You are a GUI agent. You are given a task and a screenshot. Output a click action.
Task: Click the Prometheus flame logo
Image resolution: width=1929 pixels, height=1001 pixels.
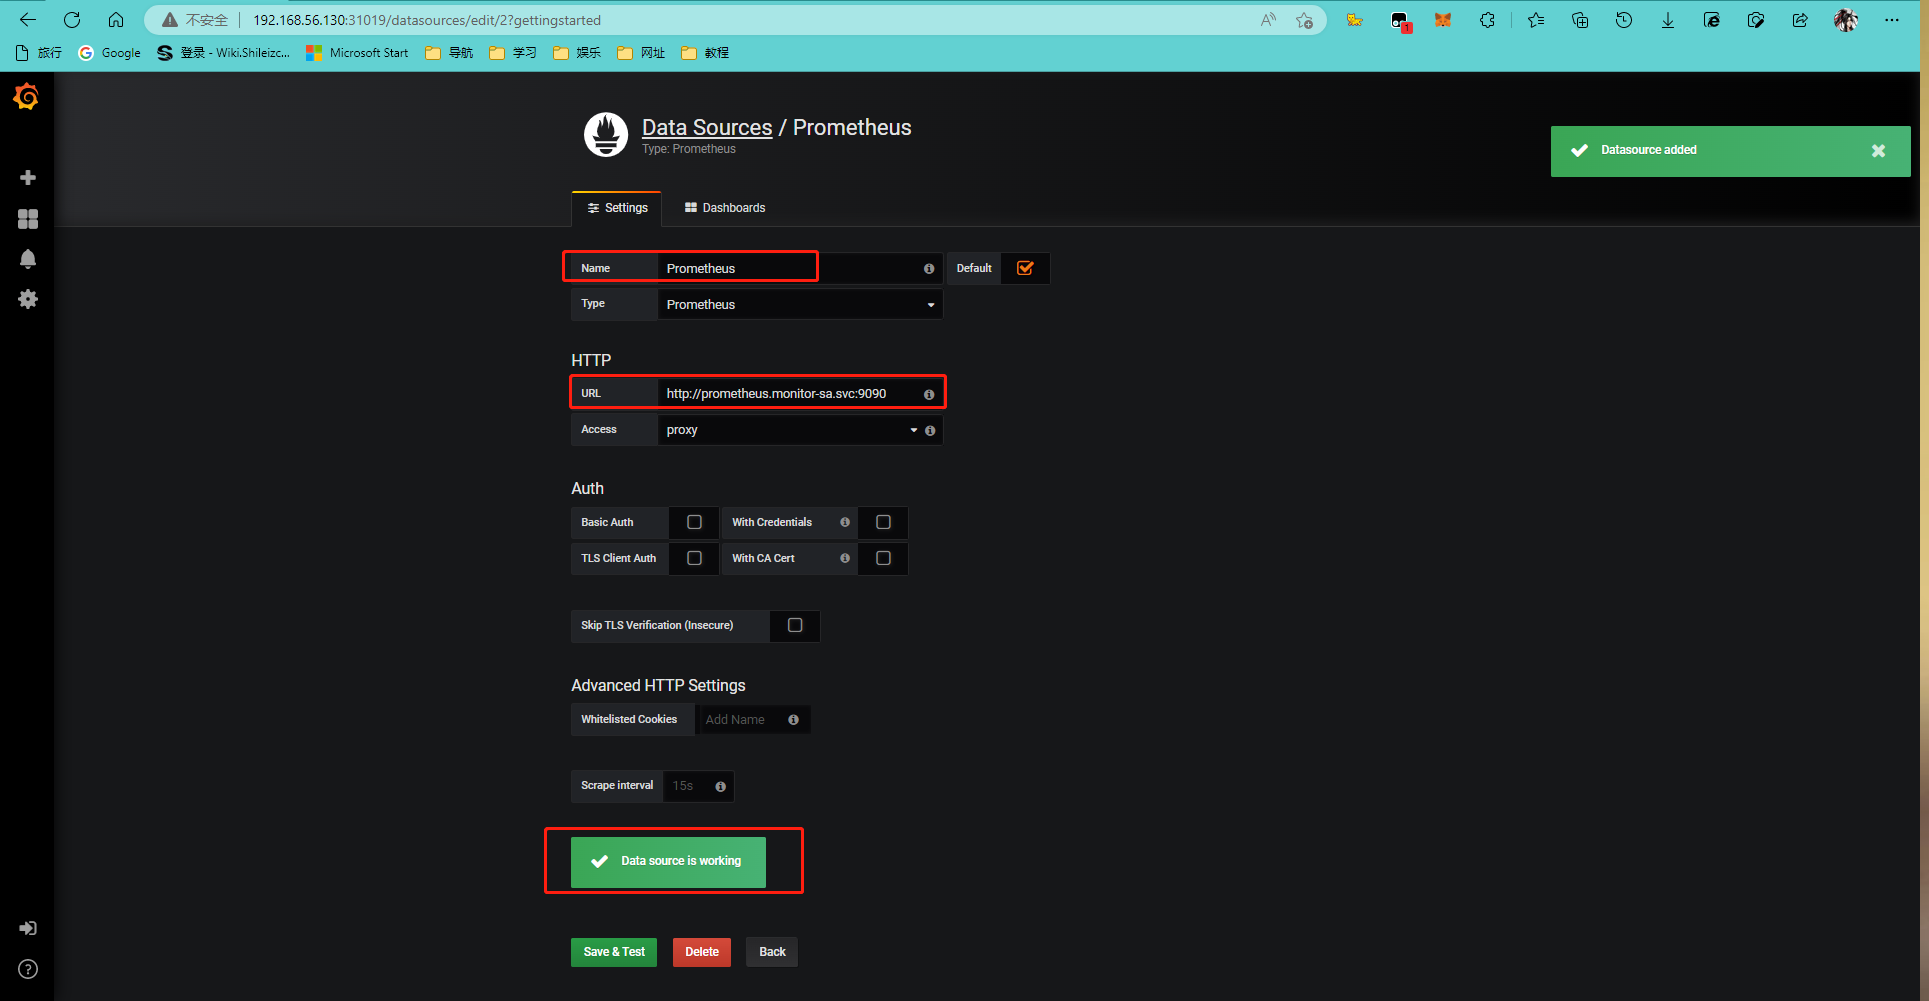coord(606,135)
